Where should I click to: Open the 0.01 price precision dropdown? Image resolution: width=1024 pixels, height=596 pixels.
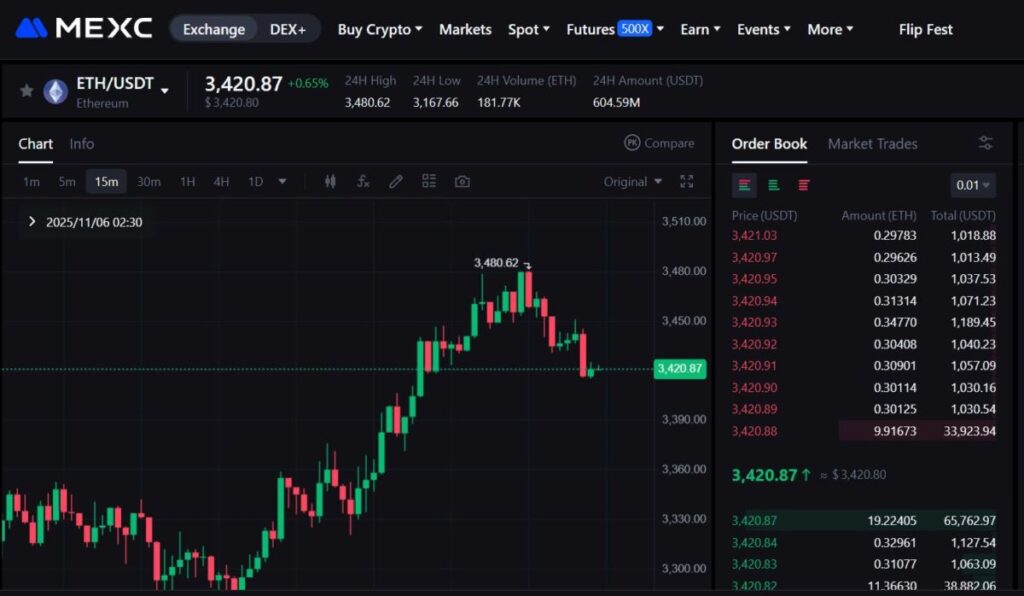(972, 185)
